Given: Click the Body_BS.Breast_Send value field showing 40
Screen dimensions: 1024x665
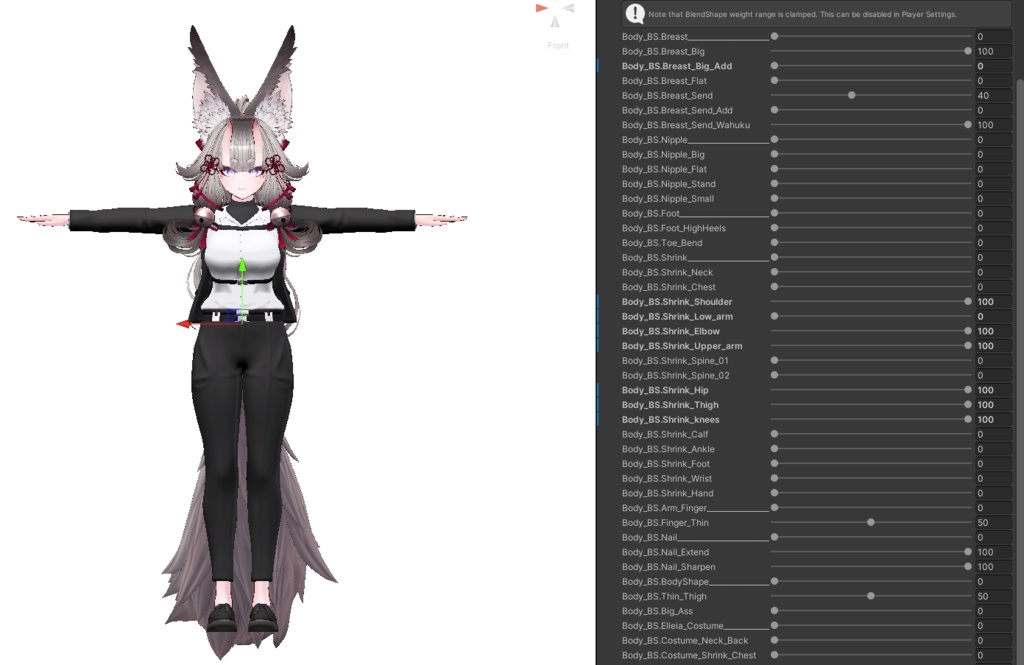Looking at the screenshot, I should pos(993,95).
